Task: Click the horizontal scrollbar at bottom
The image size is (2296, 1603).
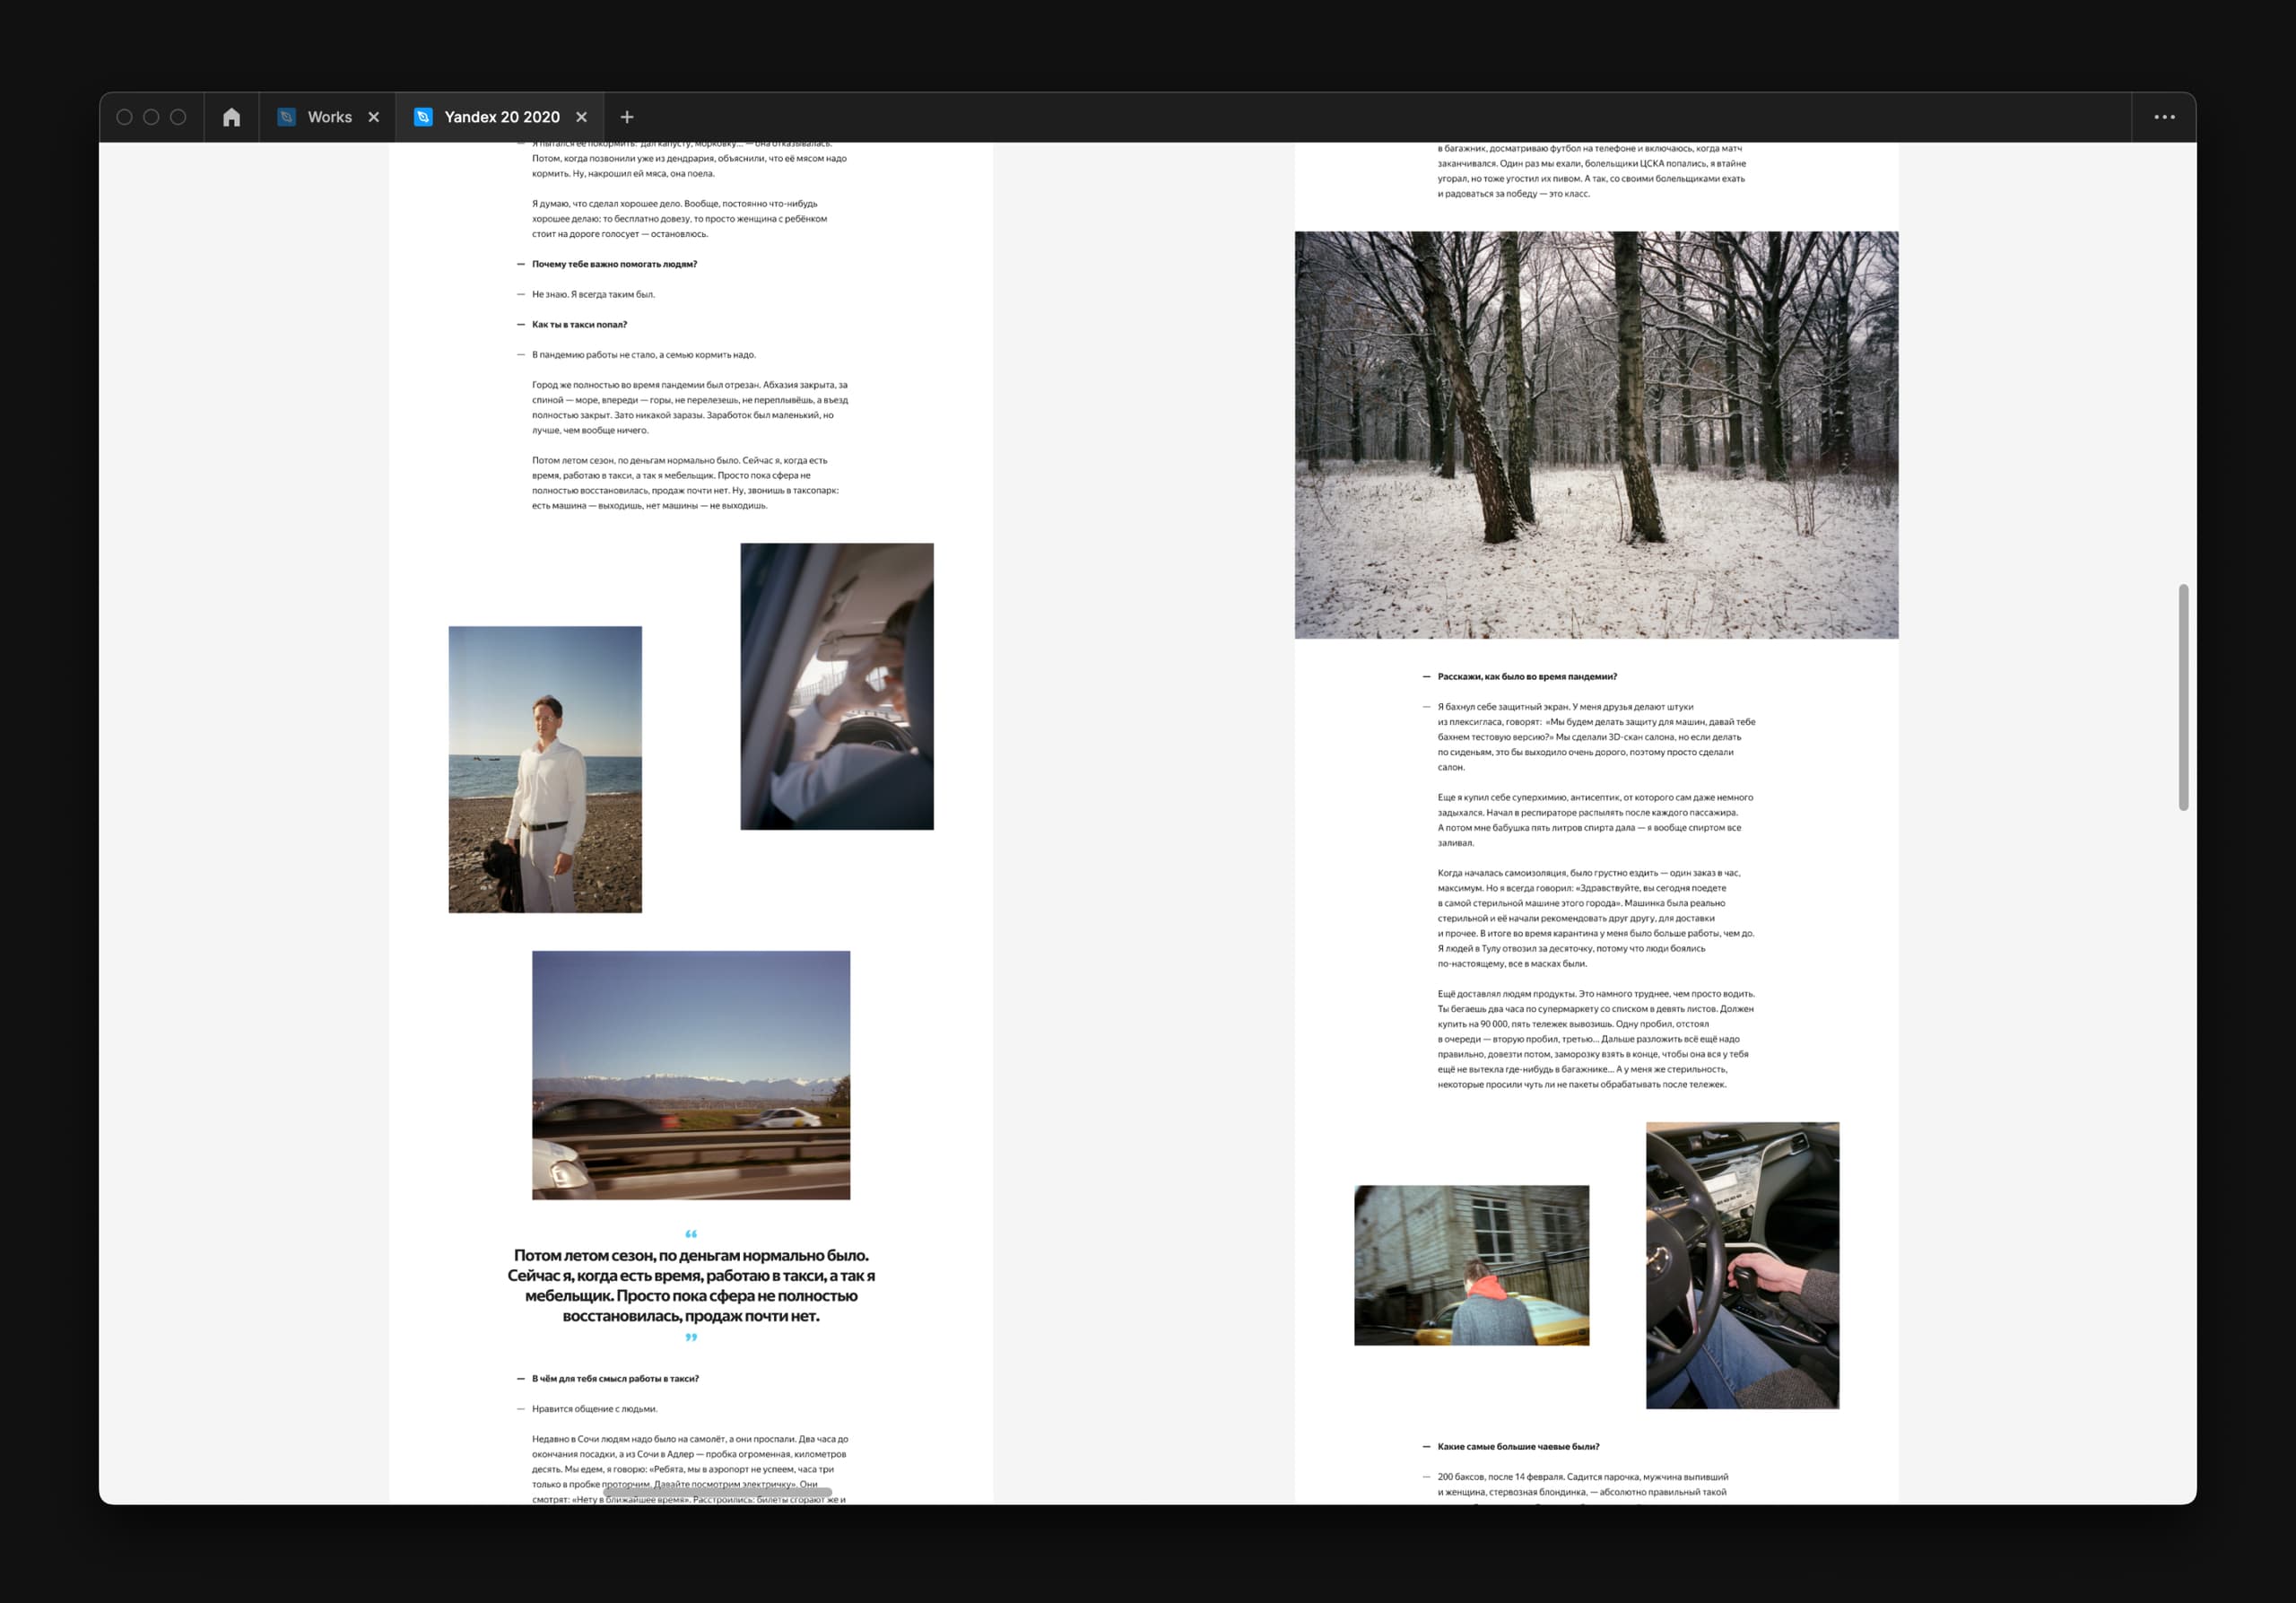Action: tap(717, 1492)
